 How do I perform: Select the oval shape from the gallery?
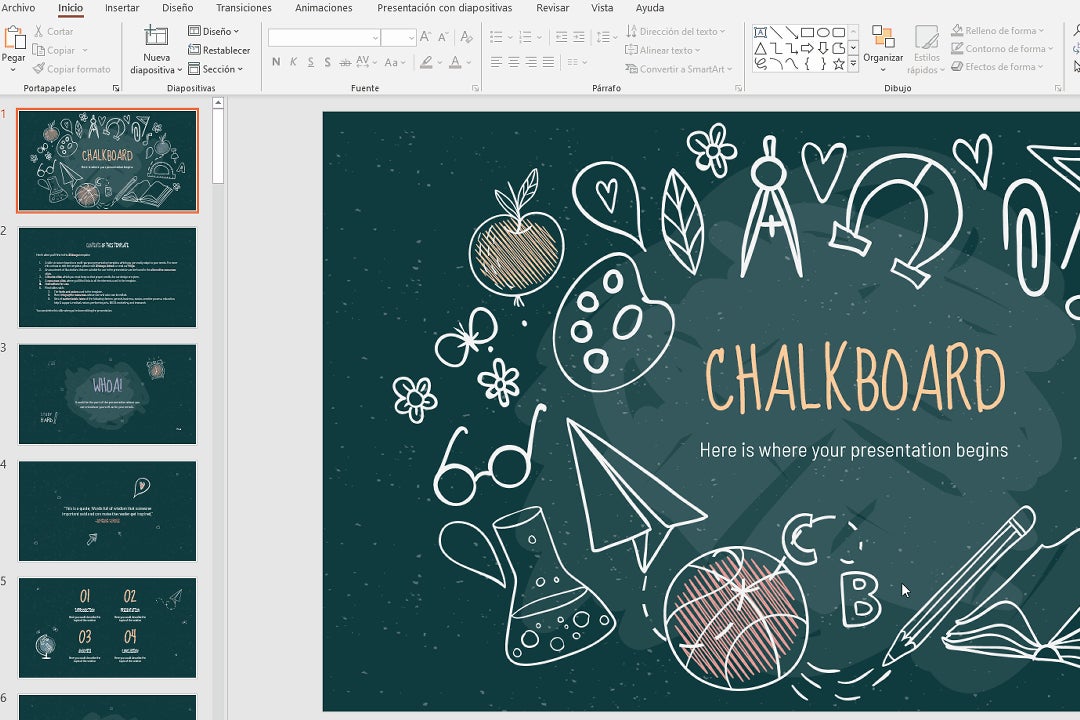click(x=823, y=32)
